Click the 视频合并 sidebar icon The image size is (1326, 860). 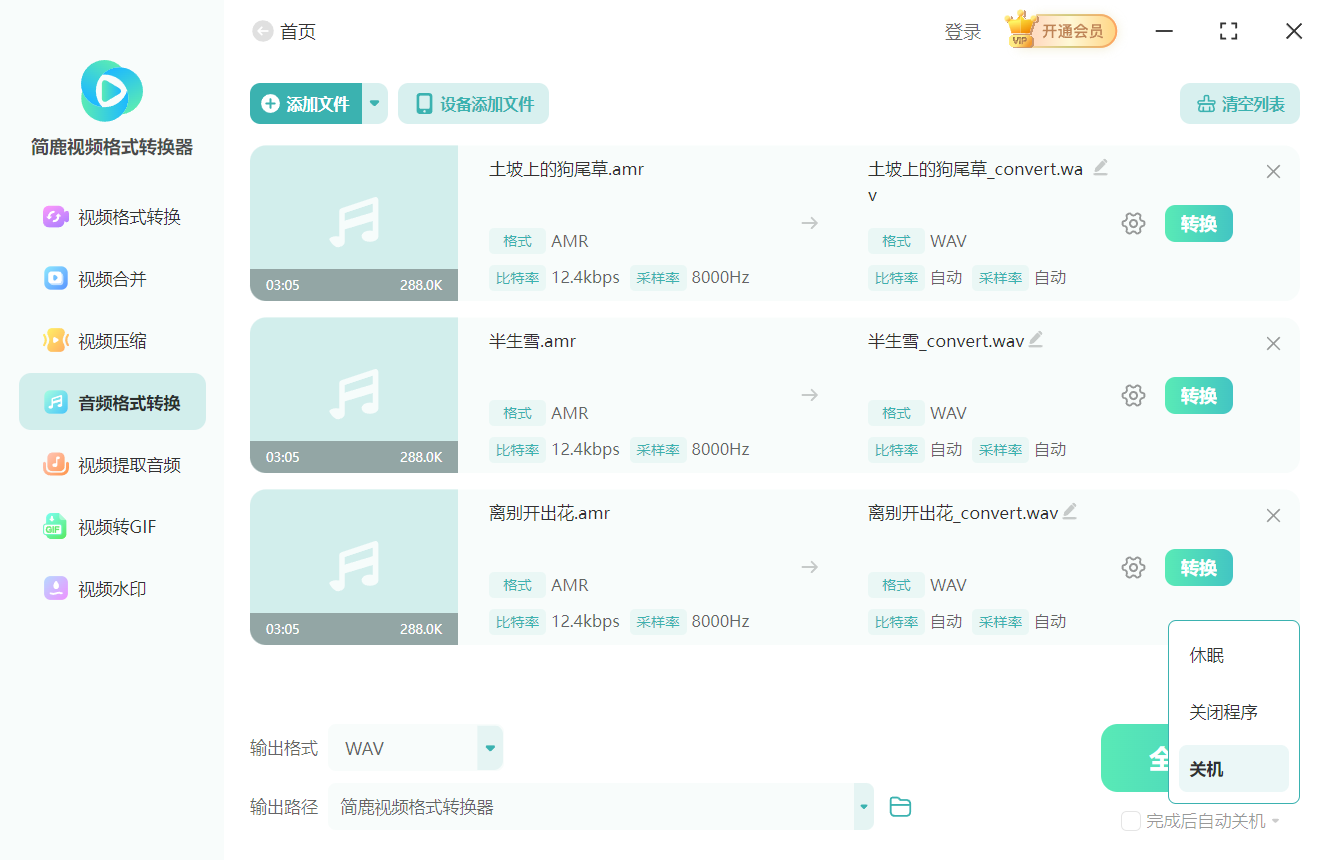point(55,279)
